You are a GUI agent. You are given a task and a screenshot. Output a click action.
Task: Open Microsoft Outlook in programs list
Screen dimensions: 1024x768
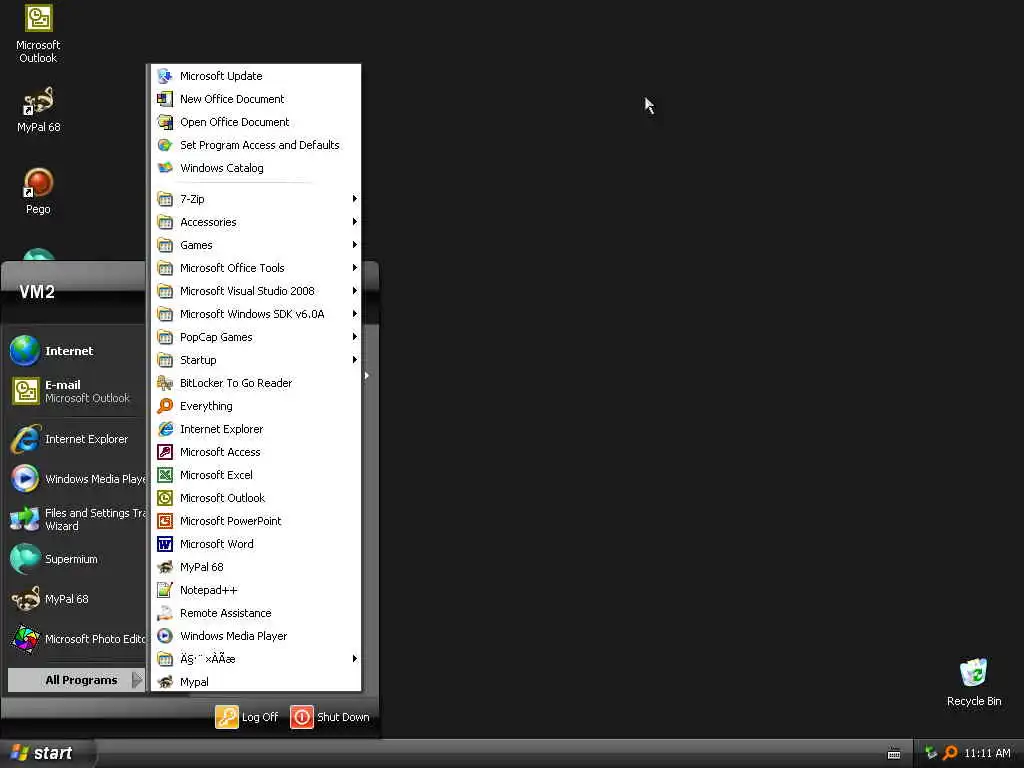coord(255,498)
